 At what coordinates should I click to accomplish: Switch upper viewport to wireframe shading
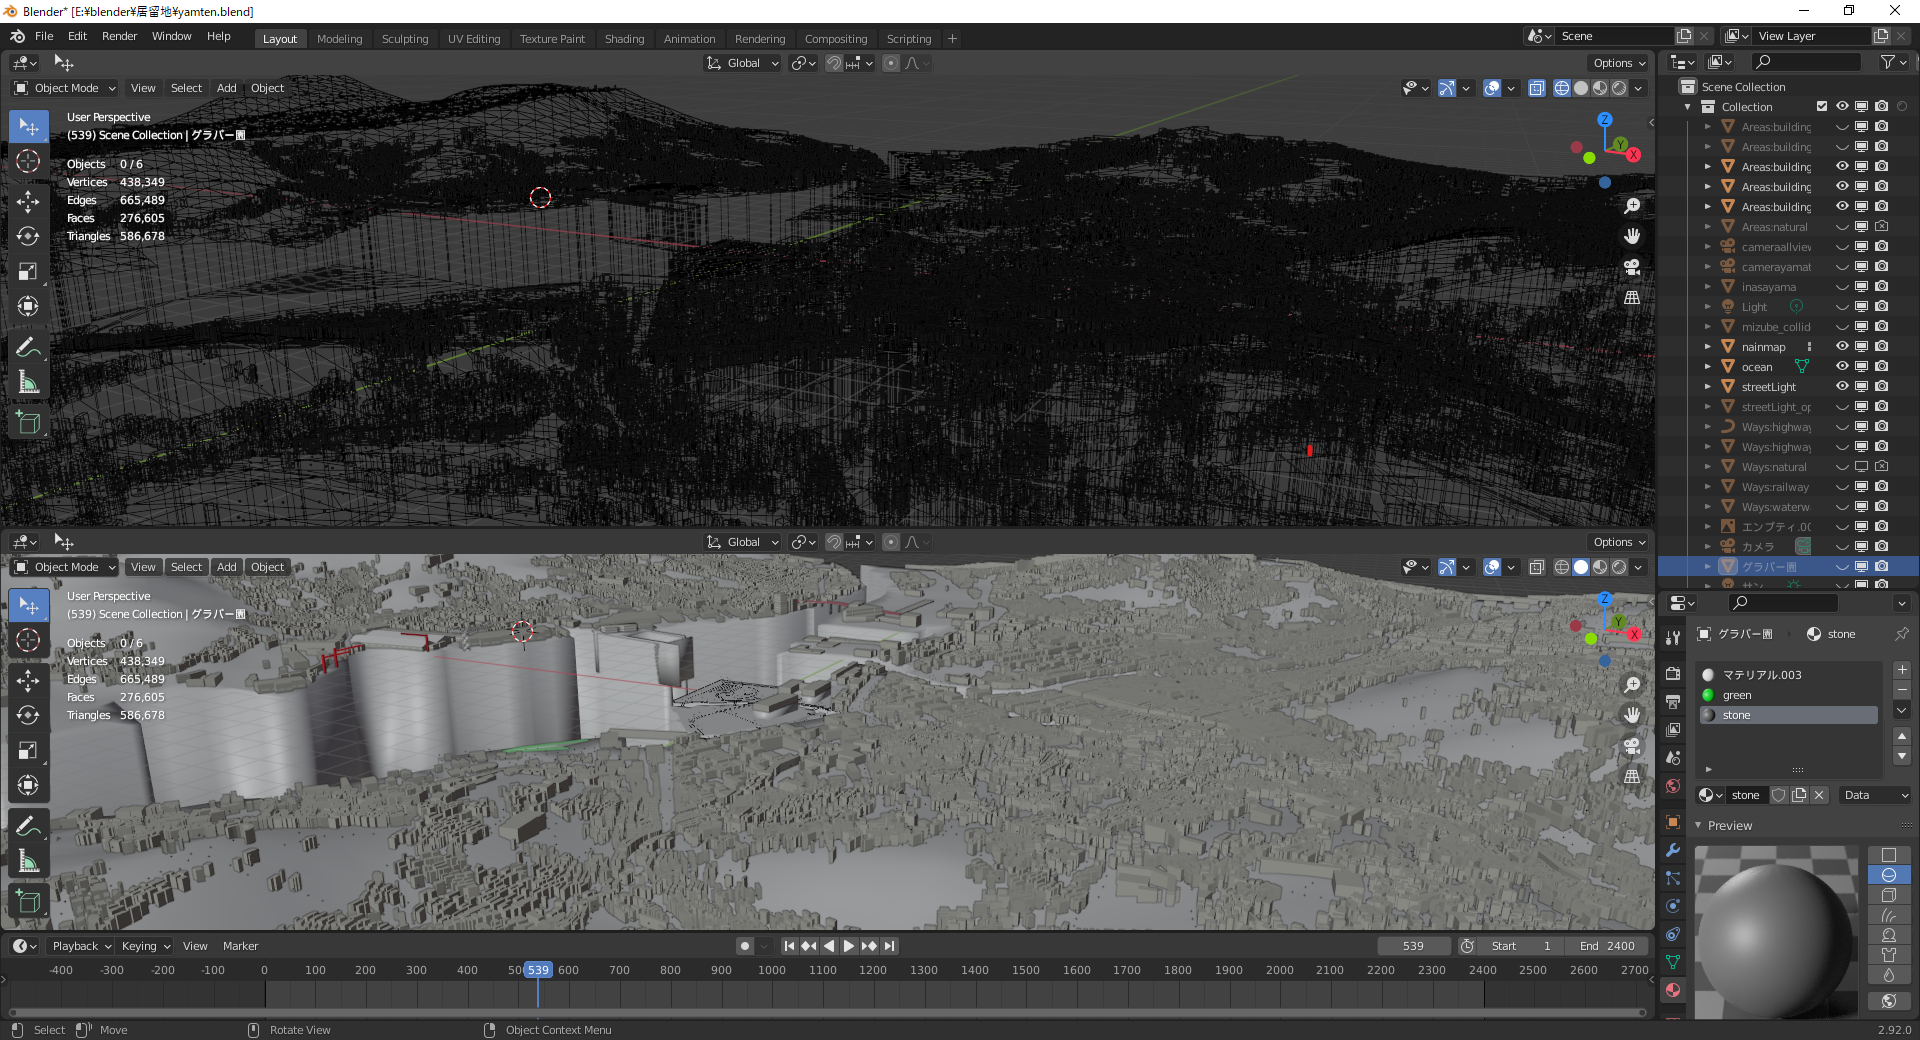pos(1562,88)
